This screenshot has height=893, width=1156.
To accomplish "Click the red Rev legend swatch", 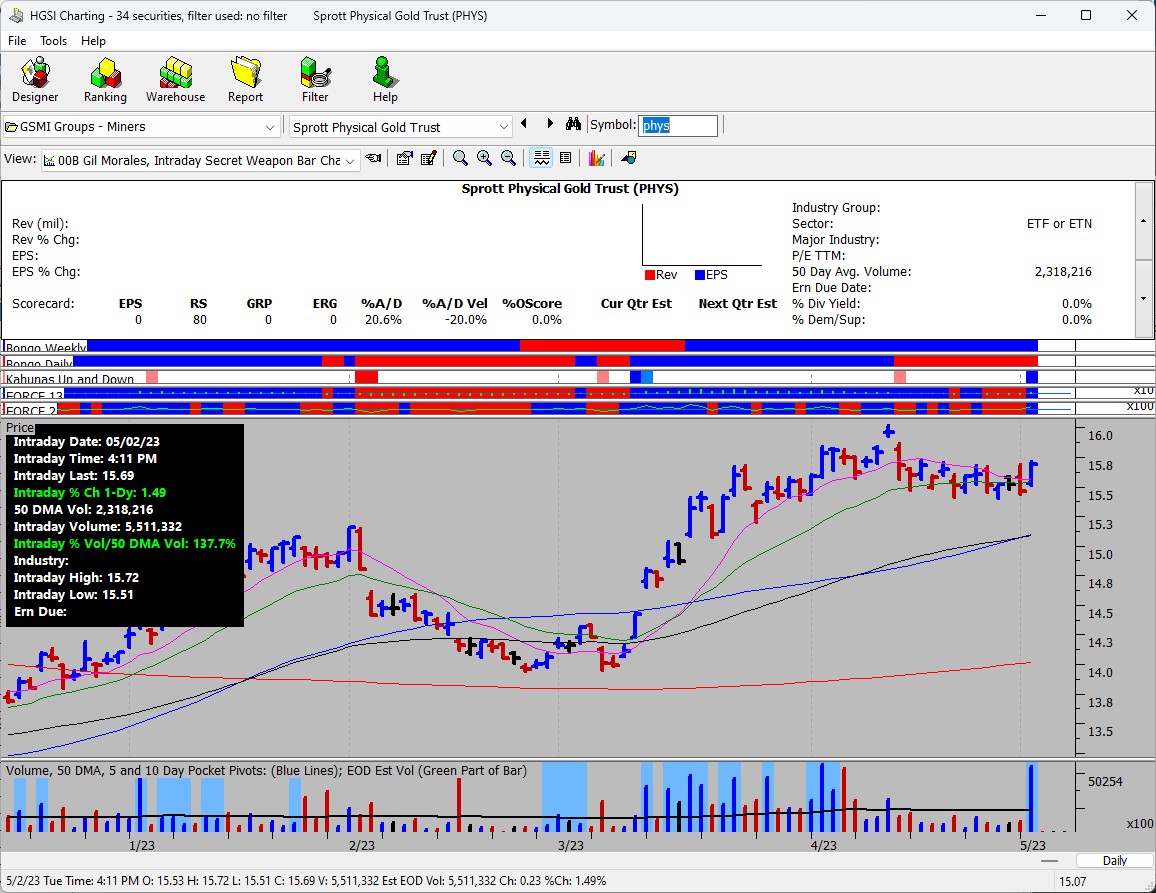I will (x=650, y=275).
